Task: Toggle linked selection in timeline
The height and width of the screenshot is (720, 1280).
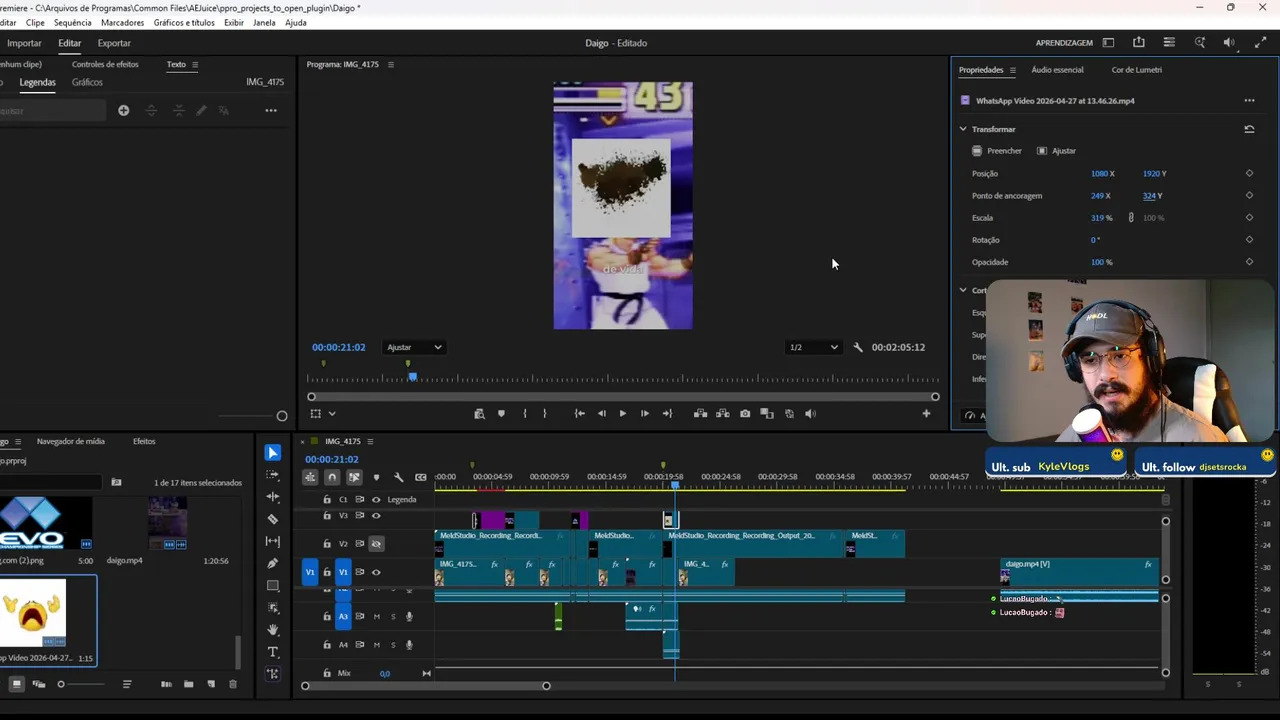Action: pos(354,477)
